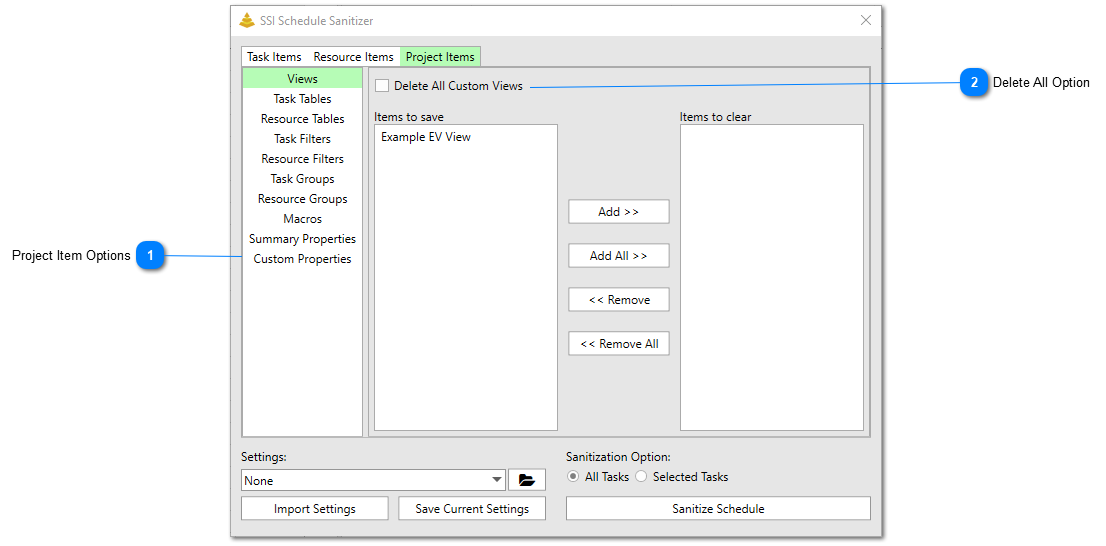The height and width of the screenshot is (546, 1106).
Task: Choose Summary Properties option
Action: tap(303, 238)
